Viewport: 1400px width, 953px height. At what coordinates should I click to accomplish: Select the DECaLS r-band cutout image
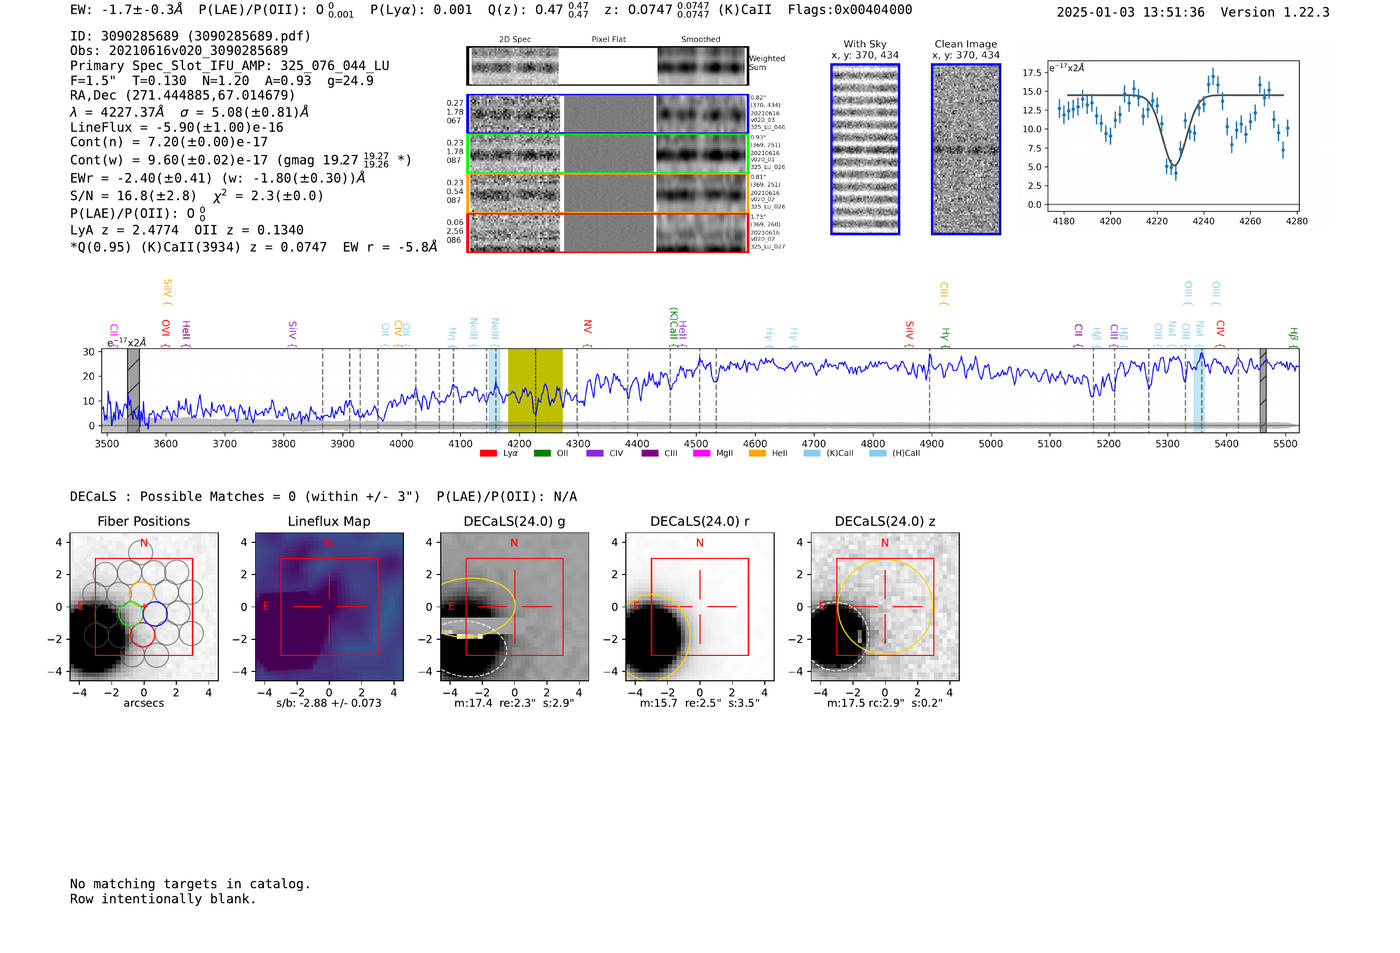click(x=699, y=607)
